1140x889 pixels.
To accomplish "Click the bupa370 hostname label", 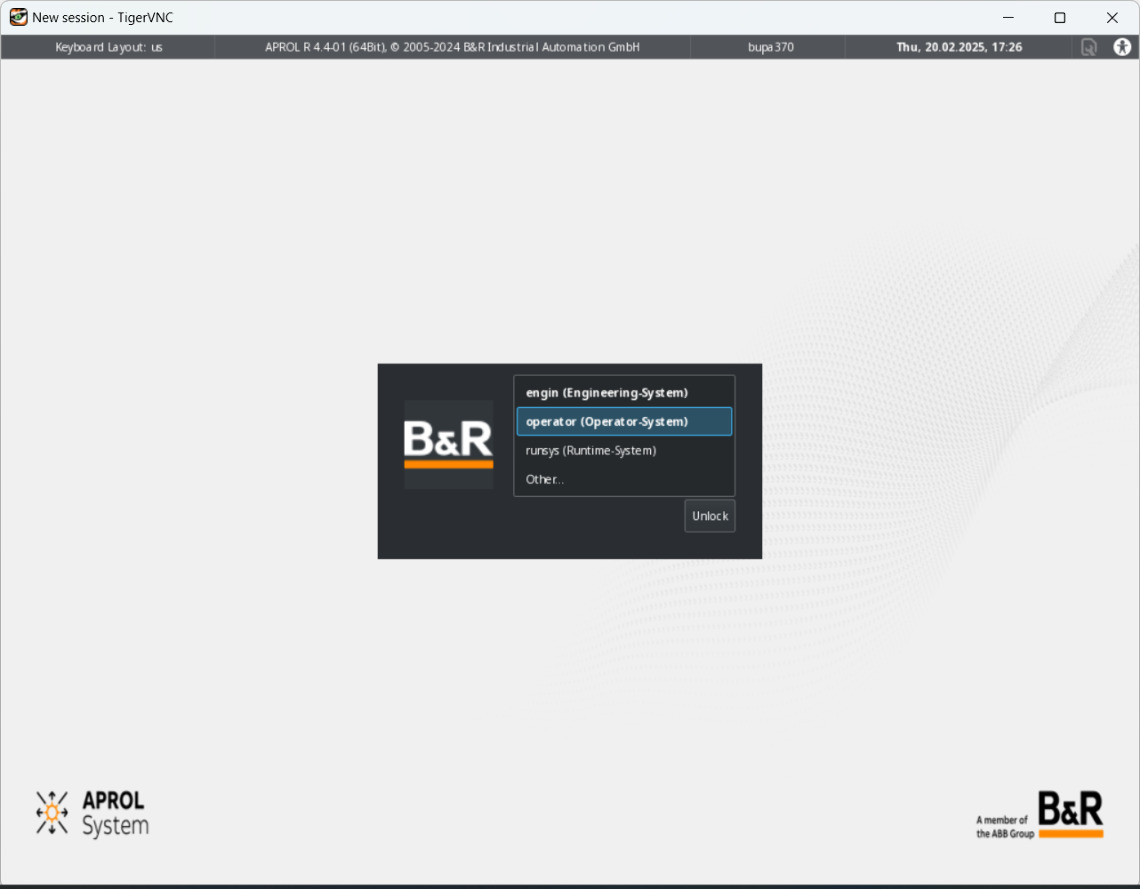I will (770, 47).
